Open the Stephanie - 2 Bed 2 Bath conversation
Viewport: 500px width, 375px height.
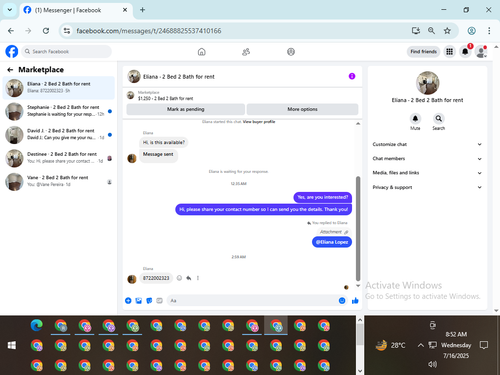point(59,111)
